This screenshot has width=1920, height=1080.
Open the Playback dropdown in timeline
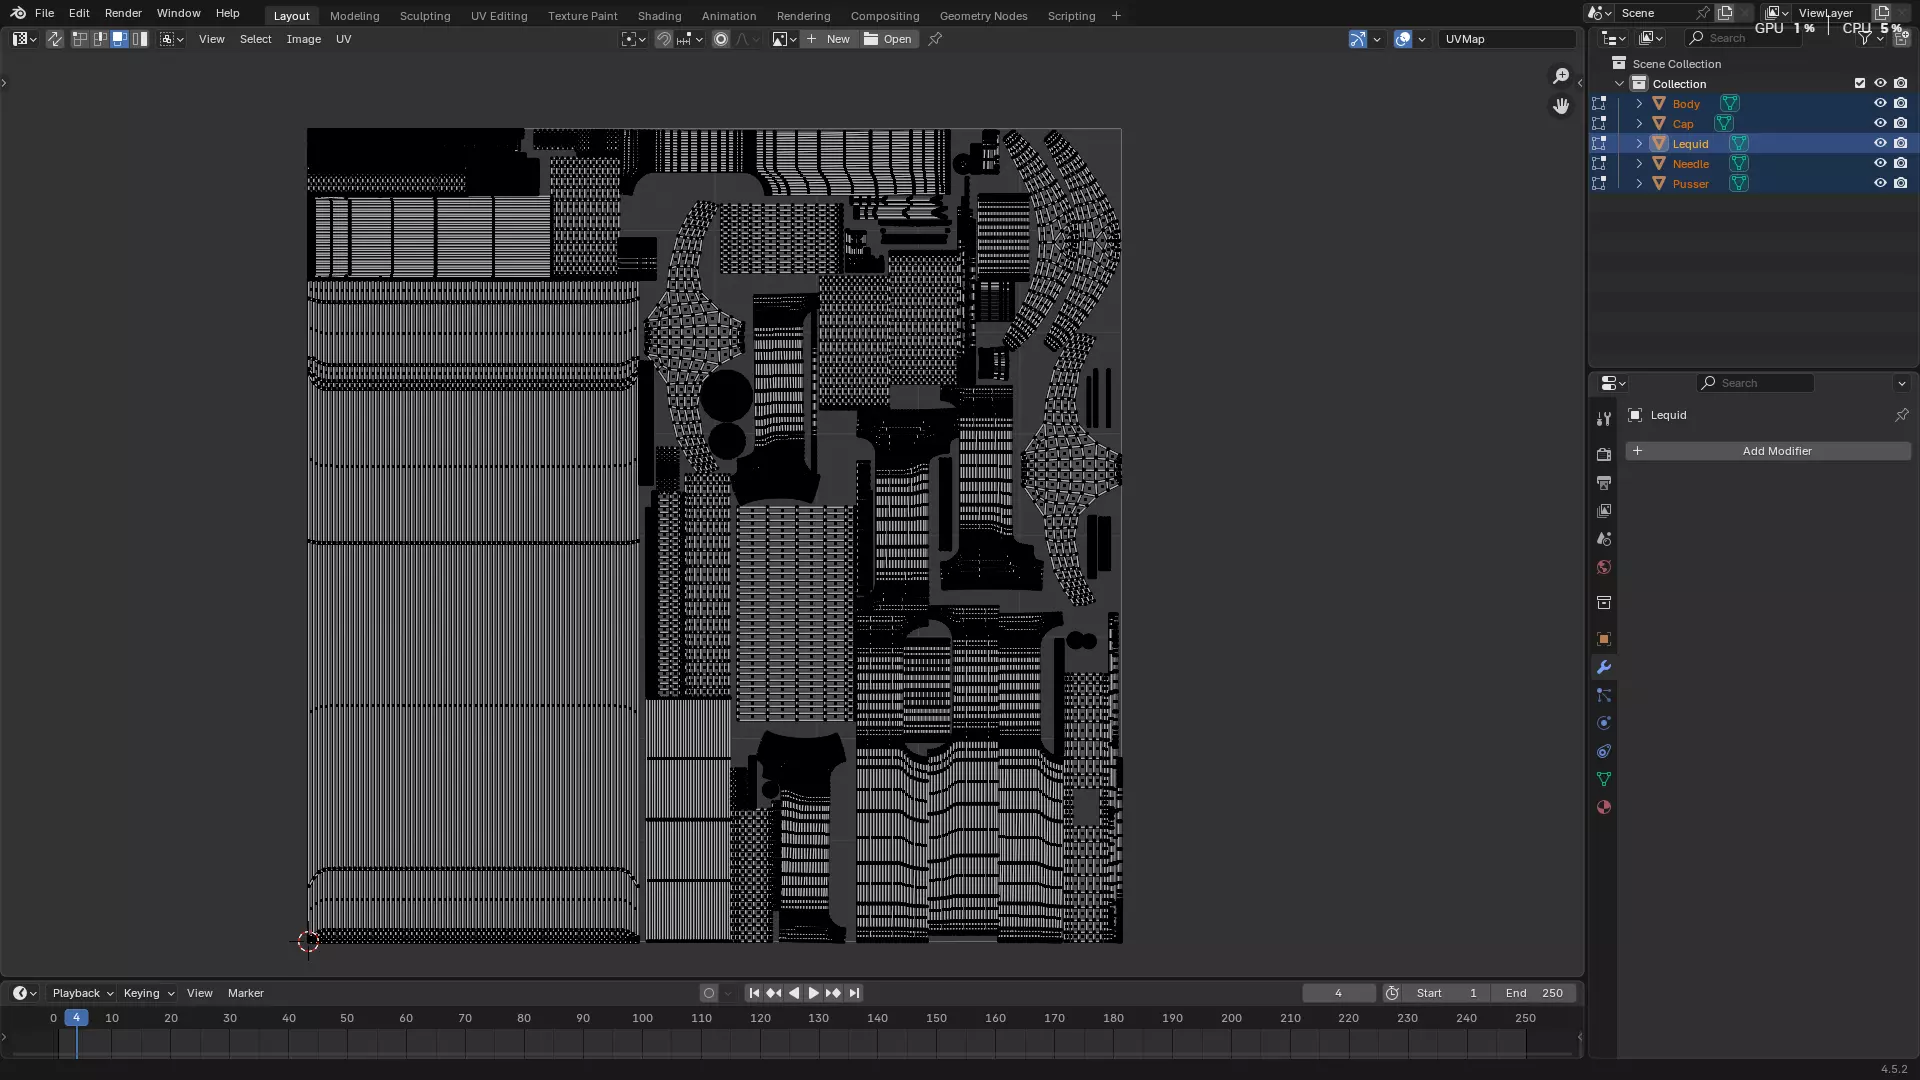click(x=82, y=993)
